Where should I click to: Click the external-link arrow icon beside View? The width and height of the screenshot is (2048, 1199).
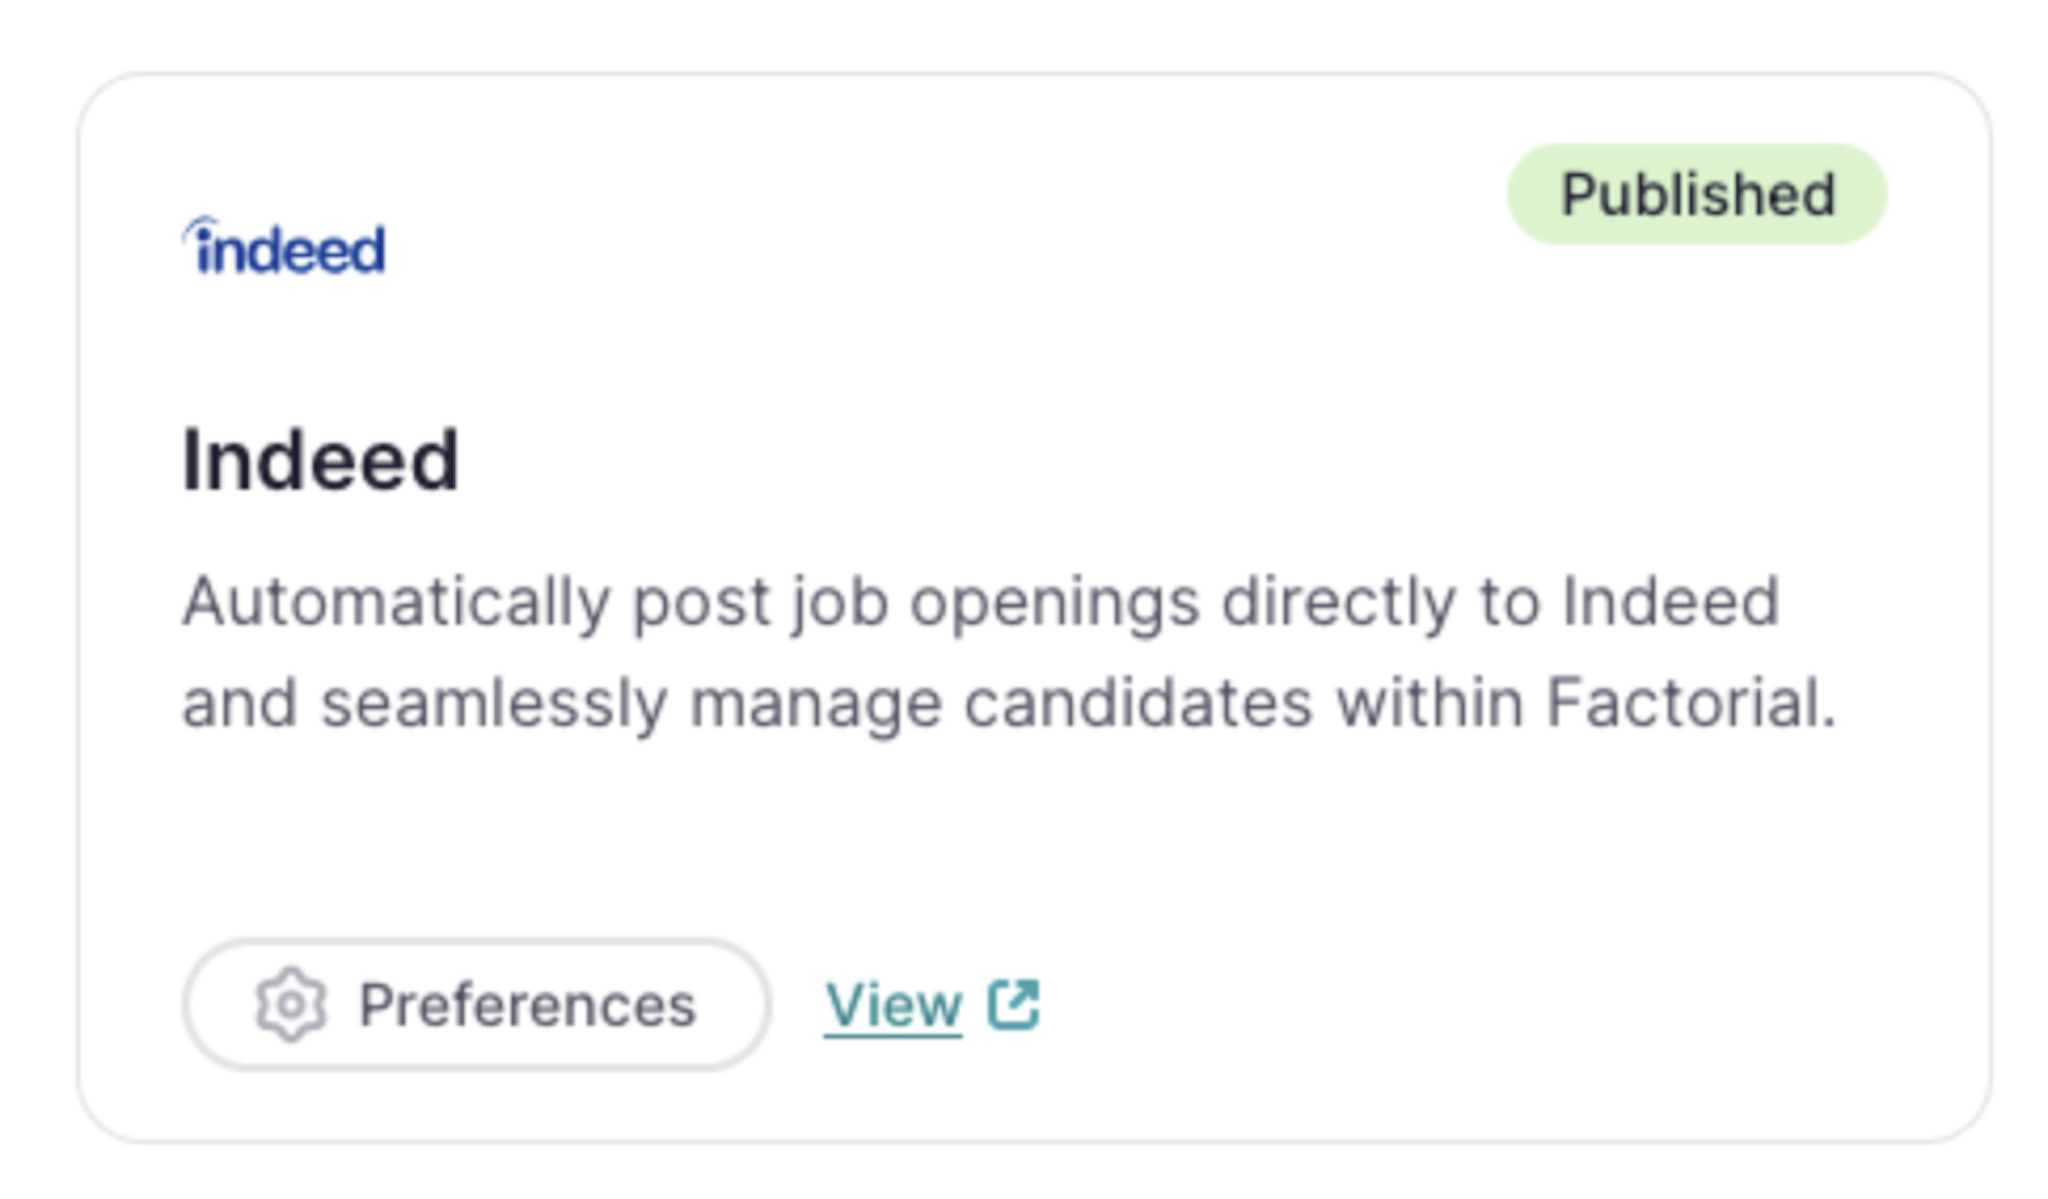1013,1004
